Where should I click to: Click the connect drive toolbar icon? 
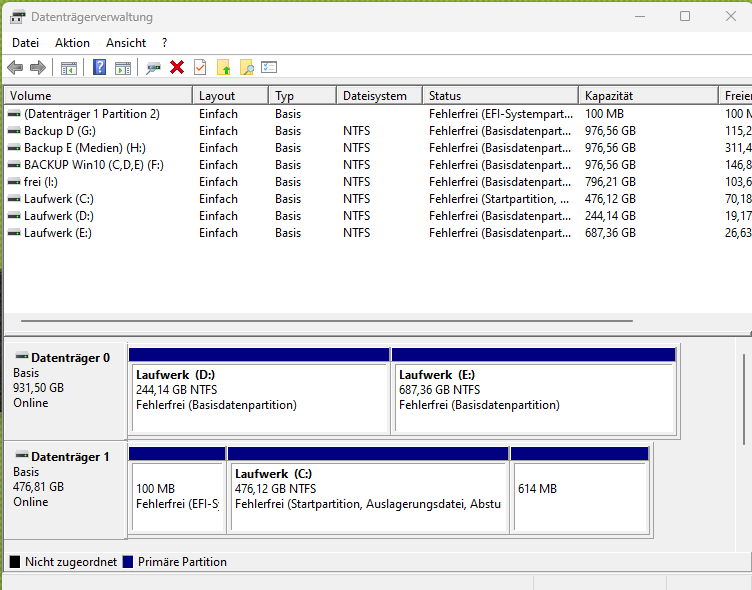153,67
